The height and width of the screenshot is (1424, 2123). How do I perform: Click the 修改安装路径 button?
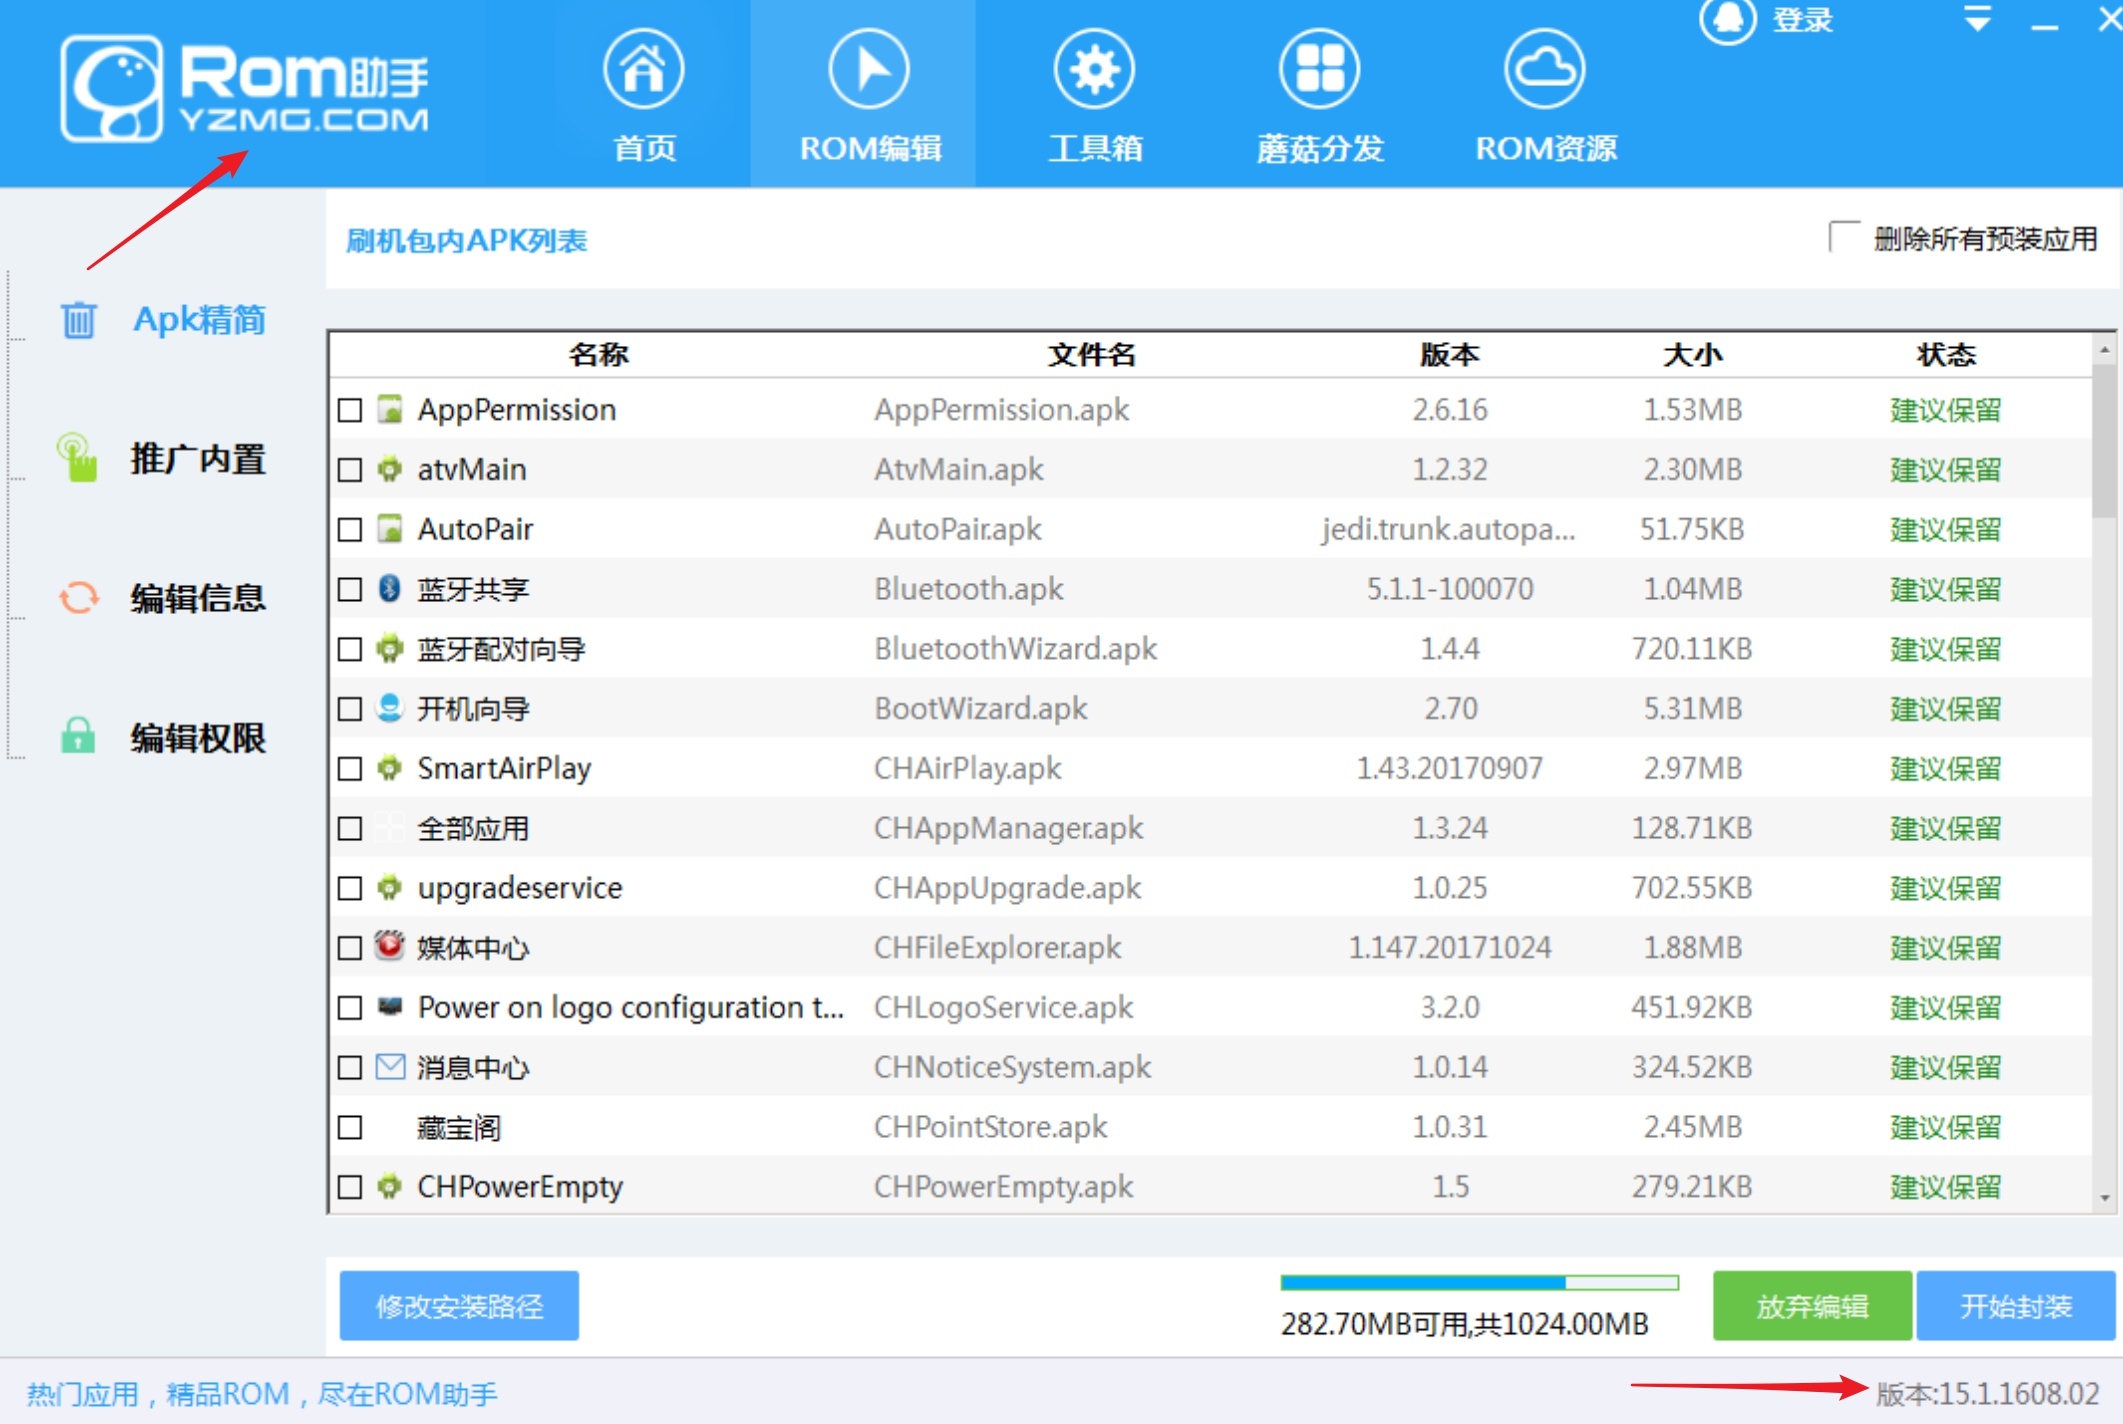[459, 1306]
